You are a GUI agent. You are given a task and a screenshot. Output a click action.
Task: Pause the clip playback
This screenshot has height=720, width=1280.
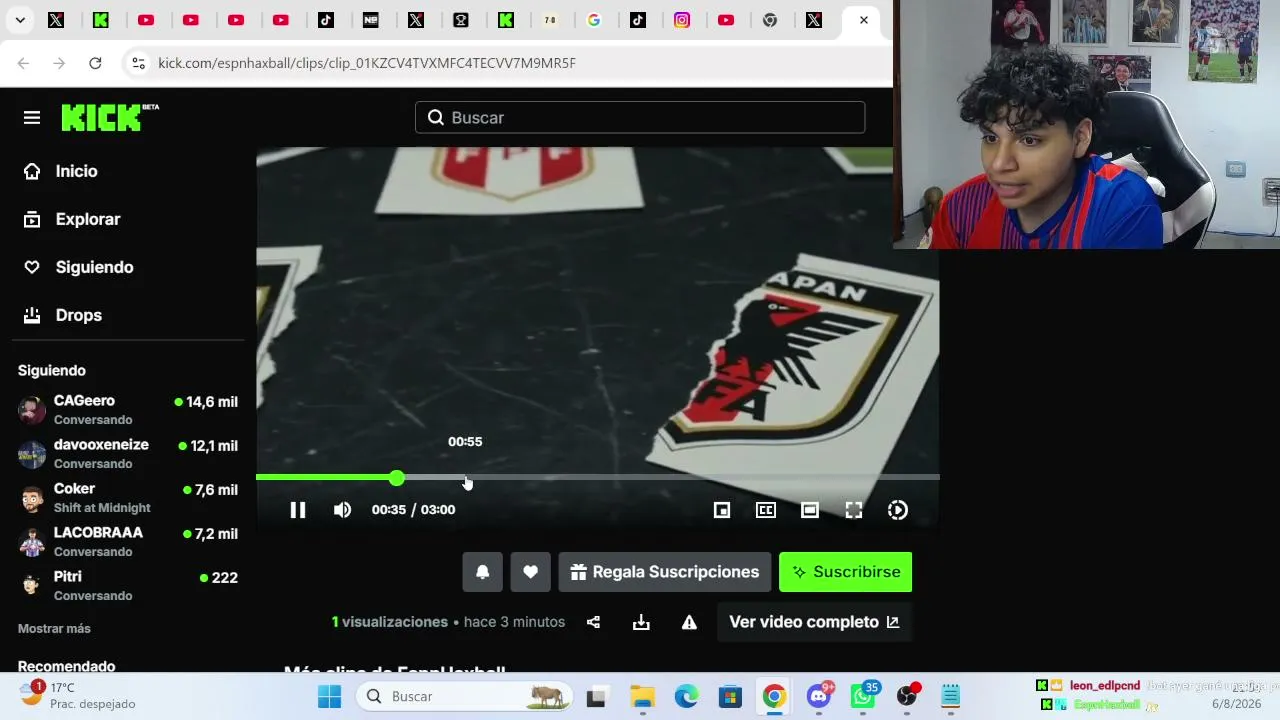tap(298, 510)
